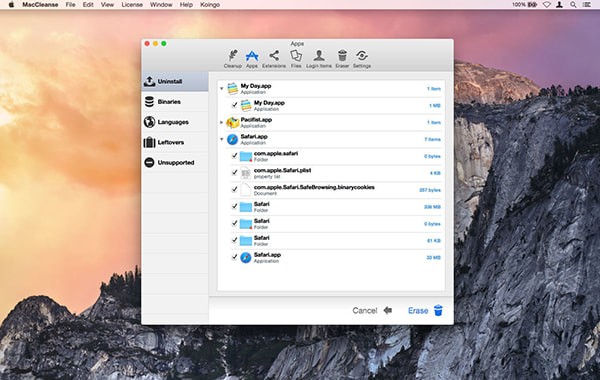Open the Extensions toolbar tool

274,59
